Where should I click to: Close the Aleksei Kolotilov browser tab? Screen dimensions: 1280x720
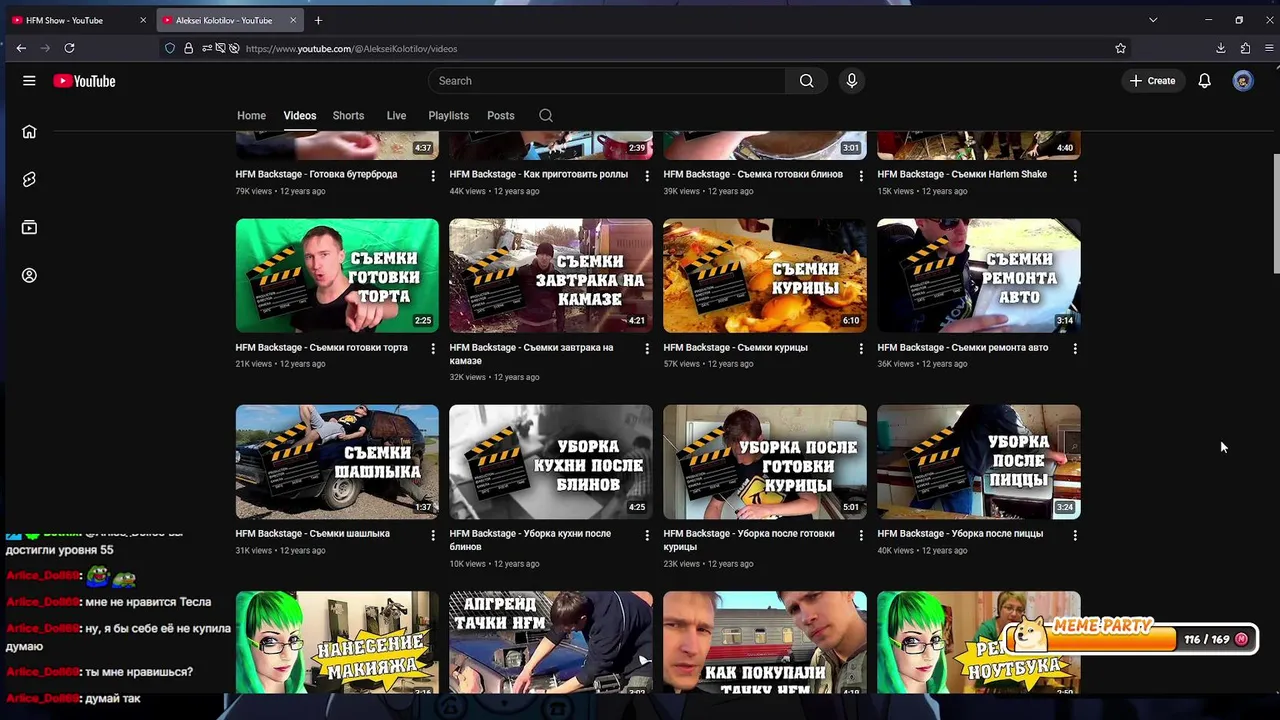tap(293, 20)
